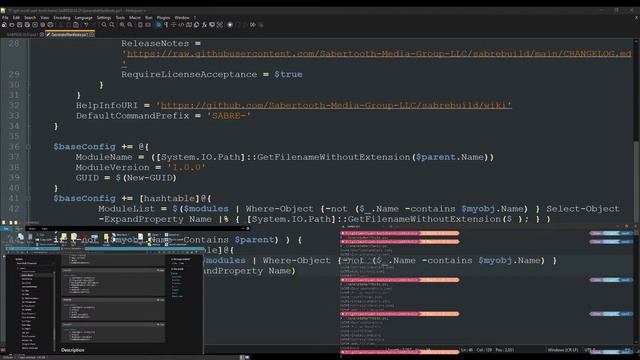
Task: Toggle synchronized vertical scrolling icon
Action: coord(140,25)
